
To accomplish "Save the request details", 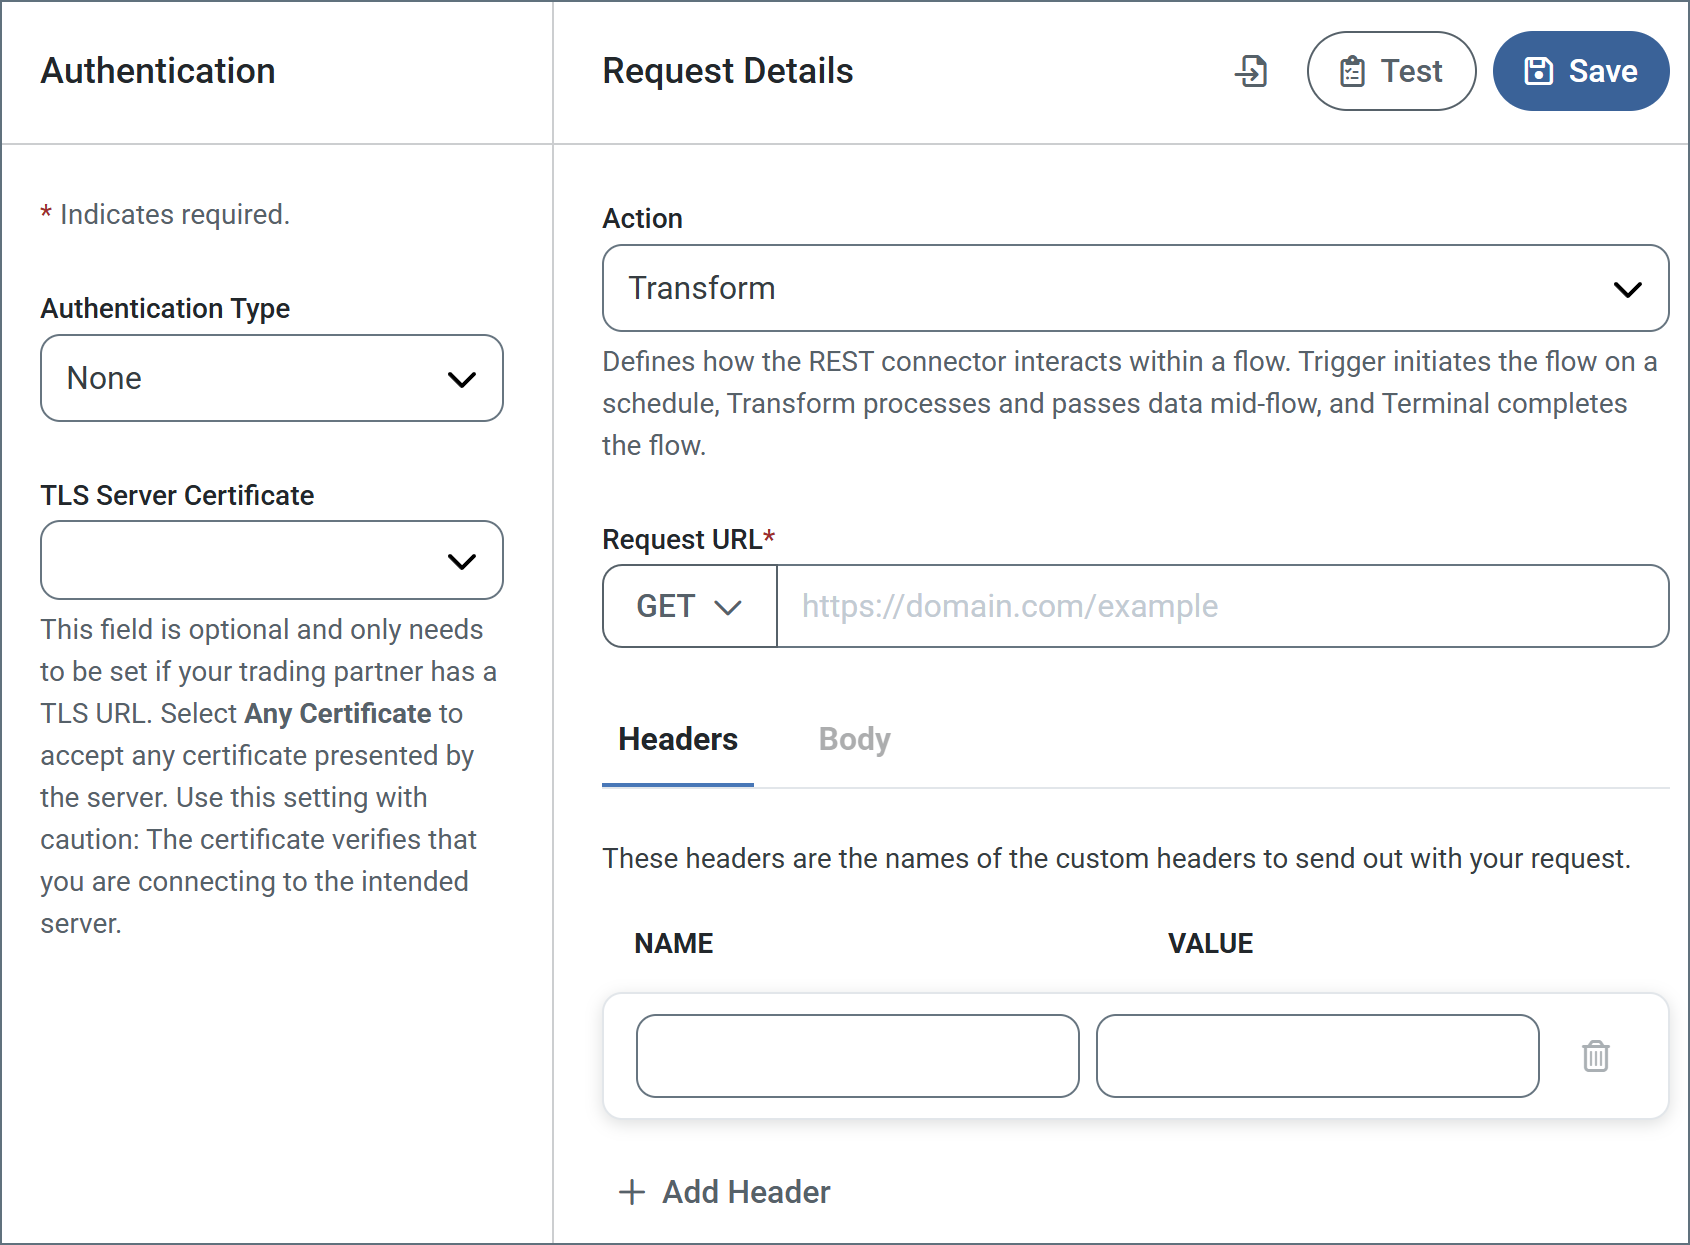I will coord(1580,71).
